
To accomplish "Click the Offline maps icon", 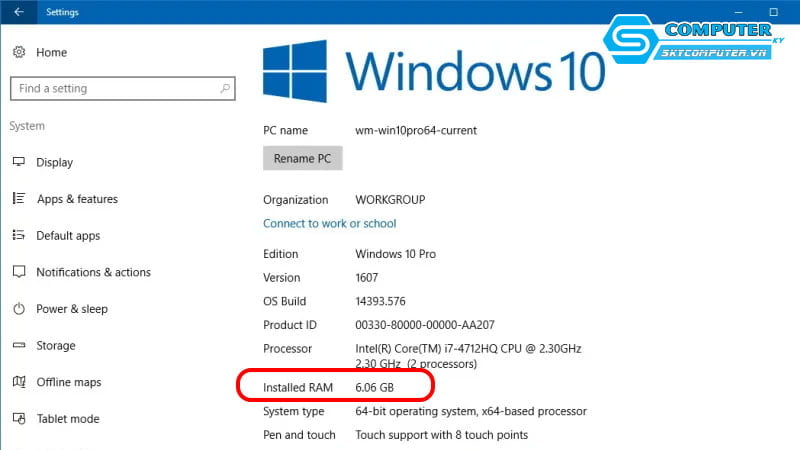I will (x=19, y=382).
